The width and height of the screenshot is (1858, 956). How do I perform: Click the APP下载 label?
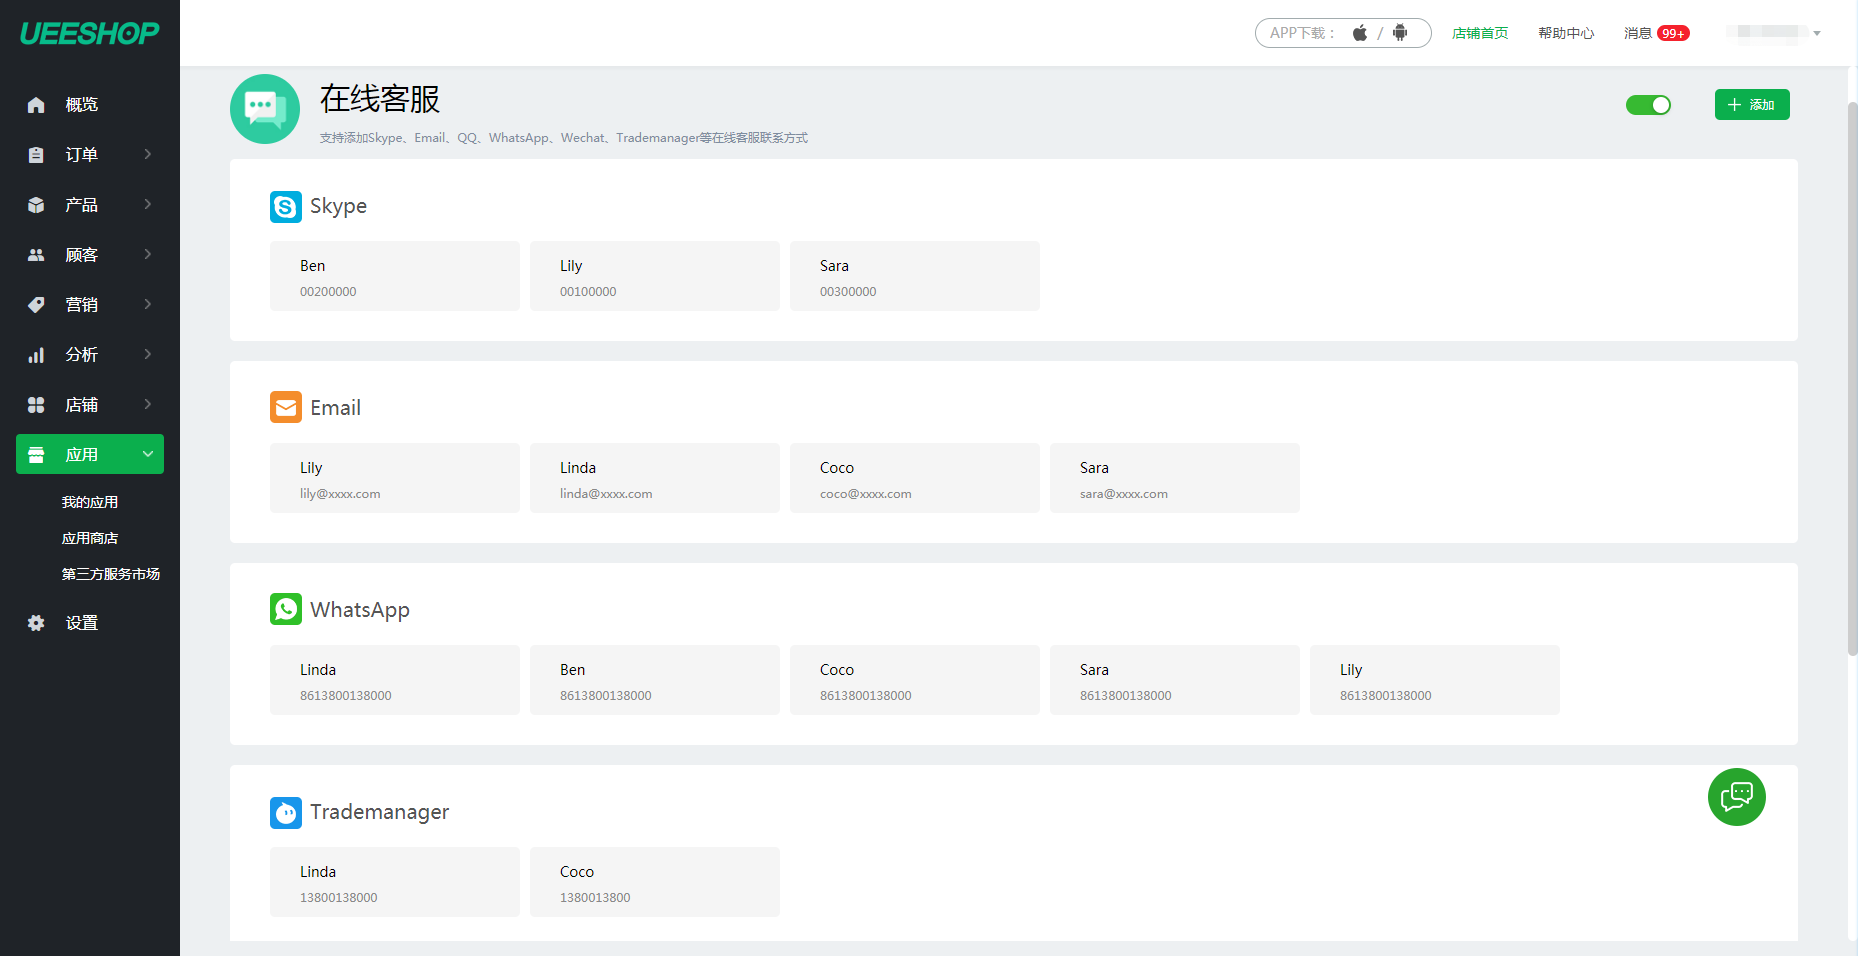tap(1302, 33)
